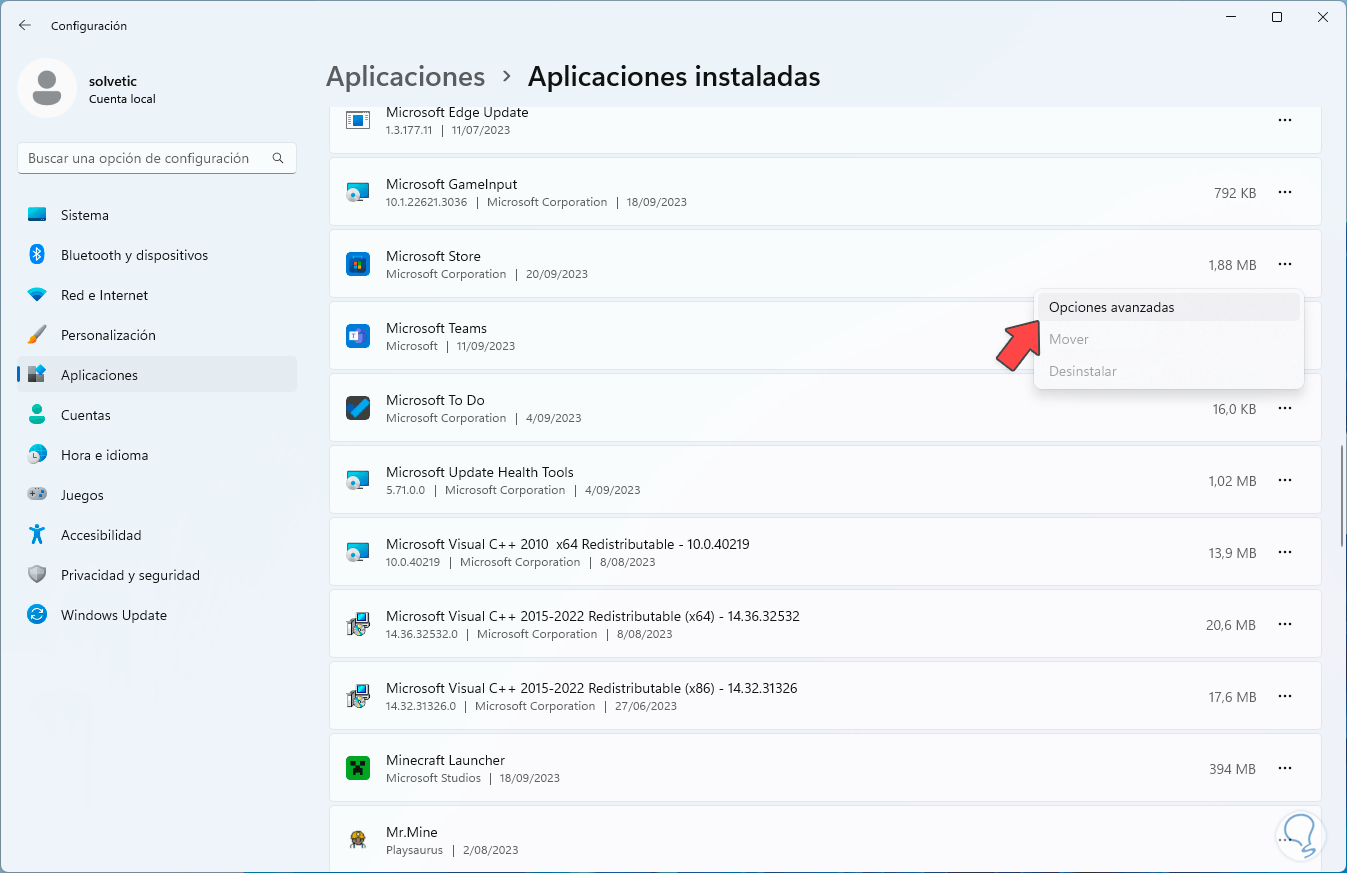The image size is (1347, 873).
Task: Click the Microsoft Teams app icon
Action: click(x=358, y=336)
